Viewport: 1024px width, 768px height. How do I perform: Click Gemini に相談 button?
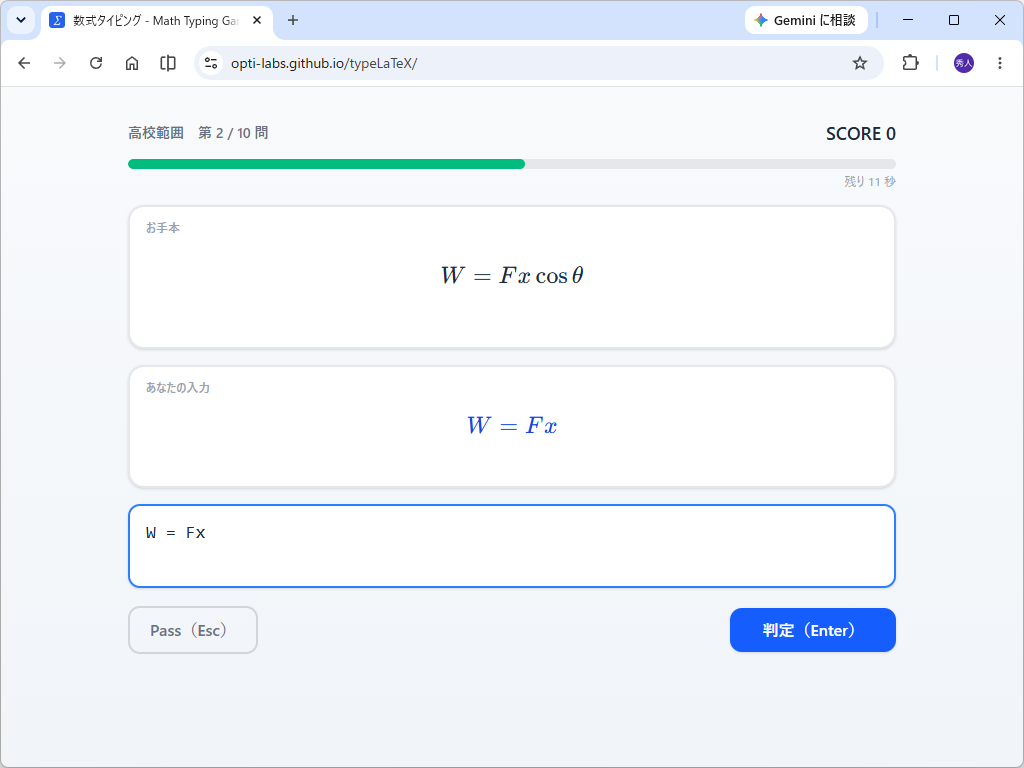point(806,20)
